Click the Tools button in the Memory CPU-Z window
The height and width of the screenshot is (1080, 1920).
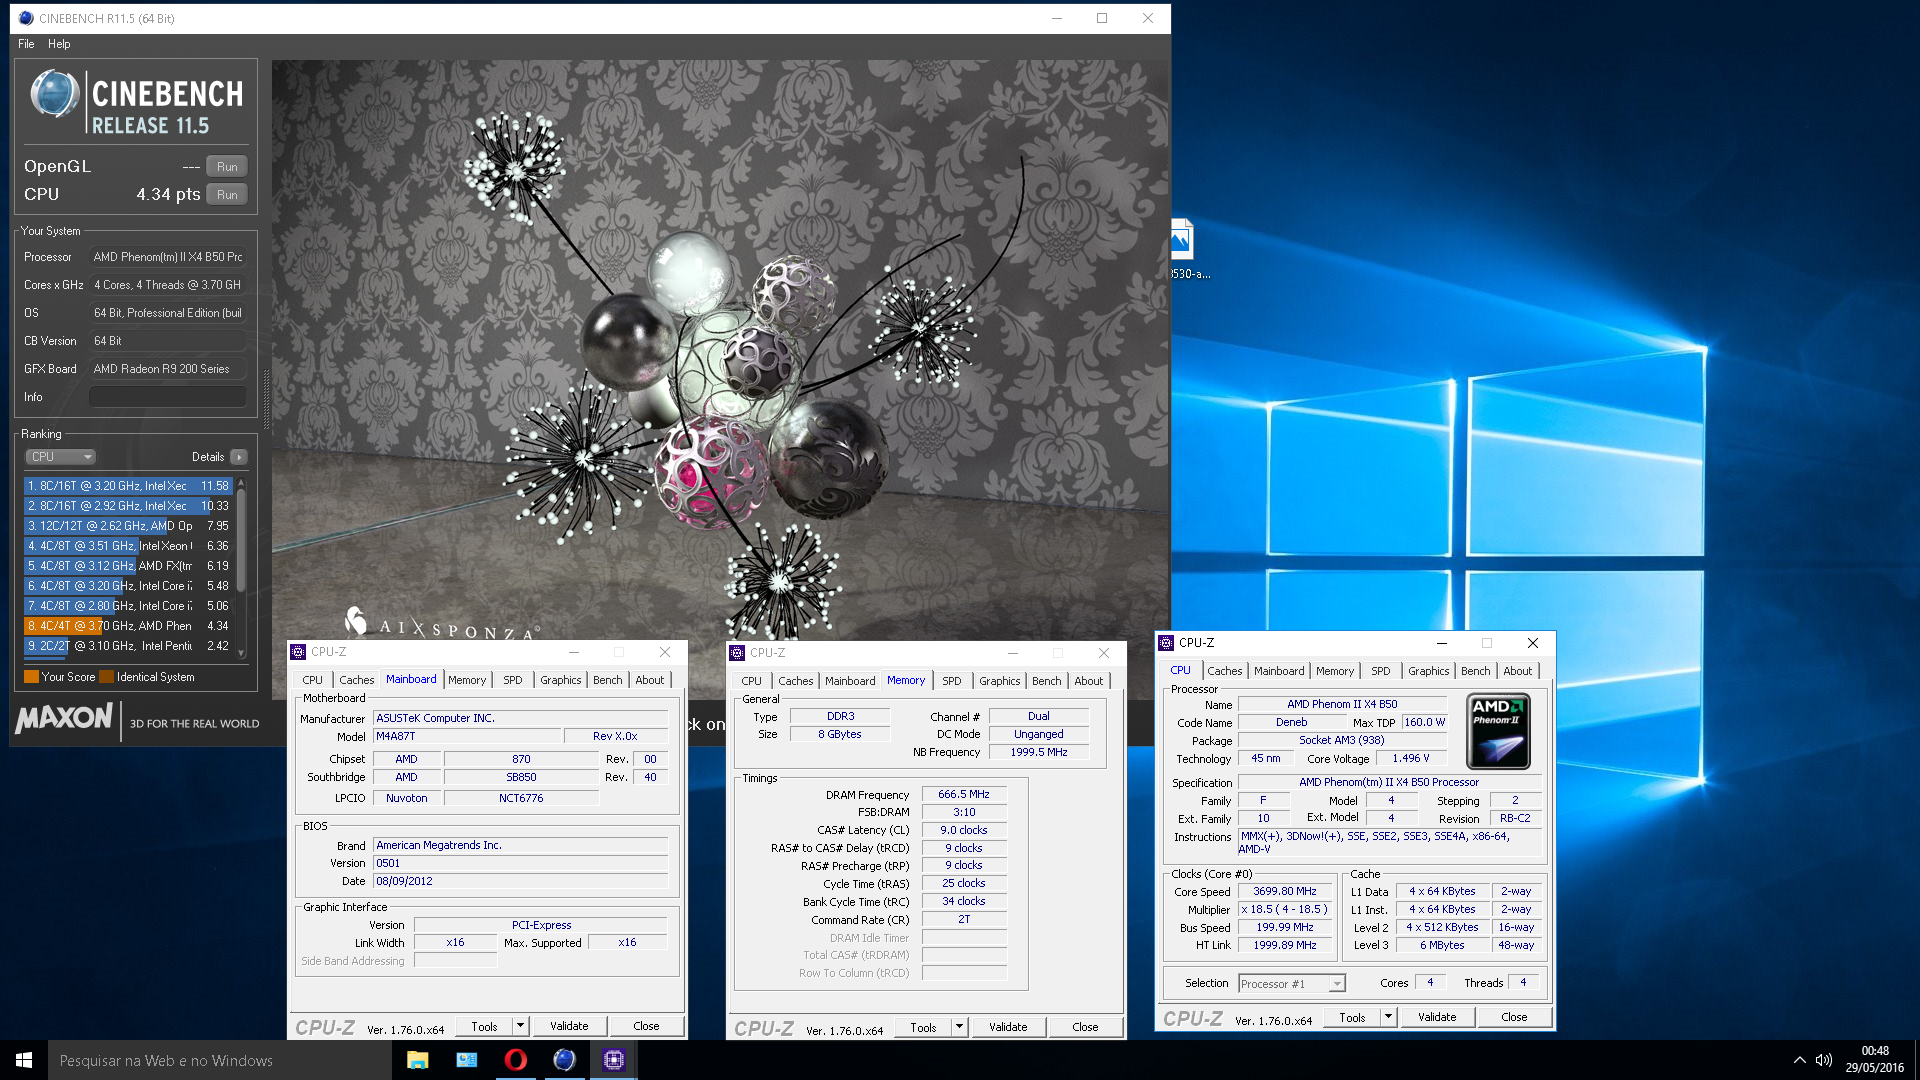pos(923,1027)
